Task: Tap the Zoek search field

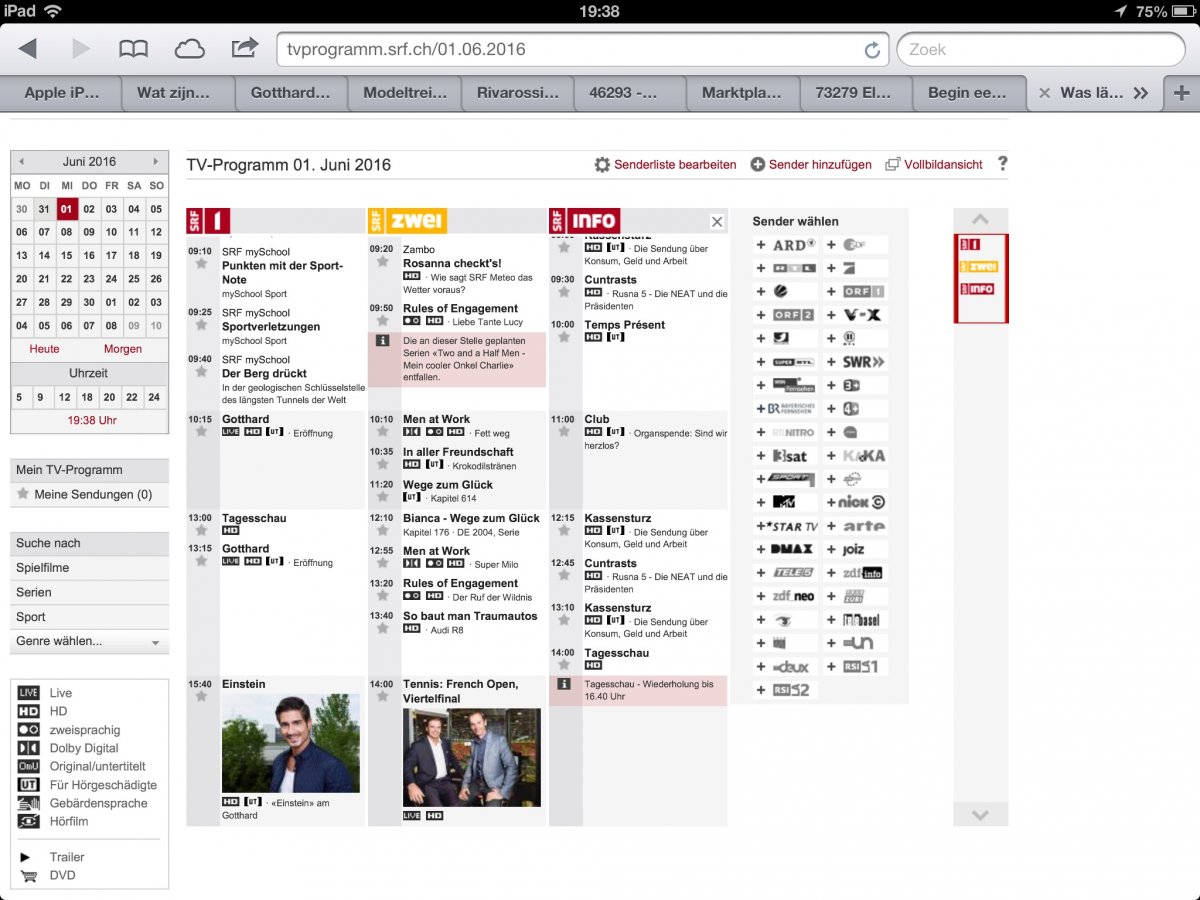Action: (x=1041, y=49)
